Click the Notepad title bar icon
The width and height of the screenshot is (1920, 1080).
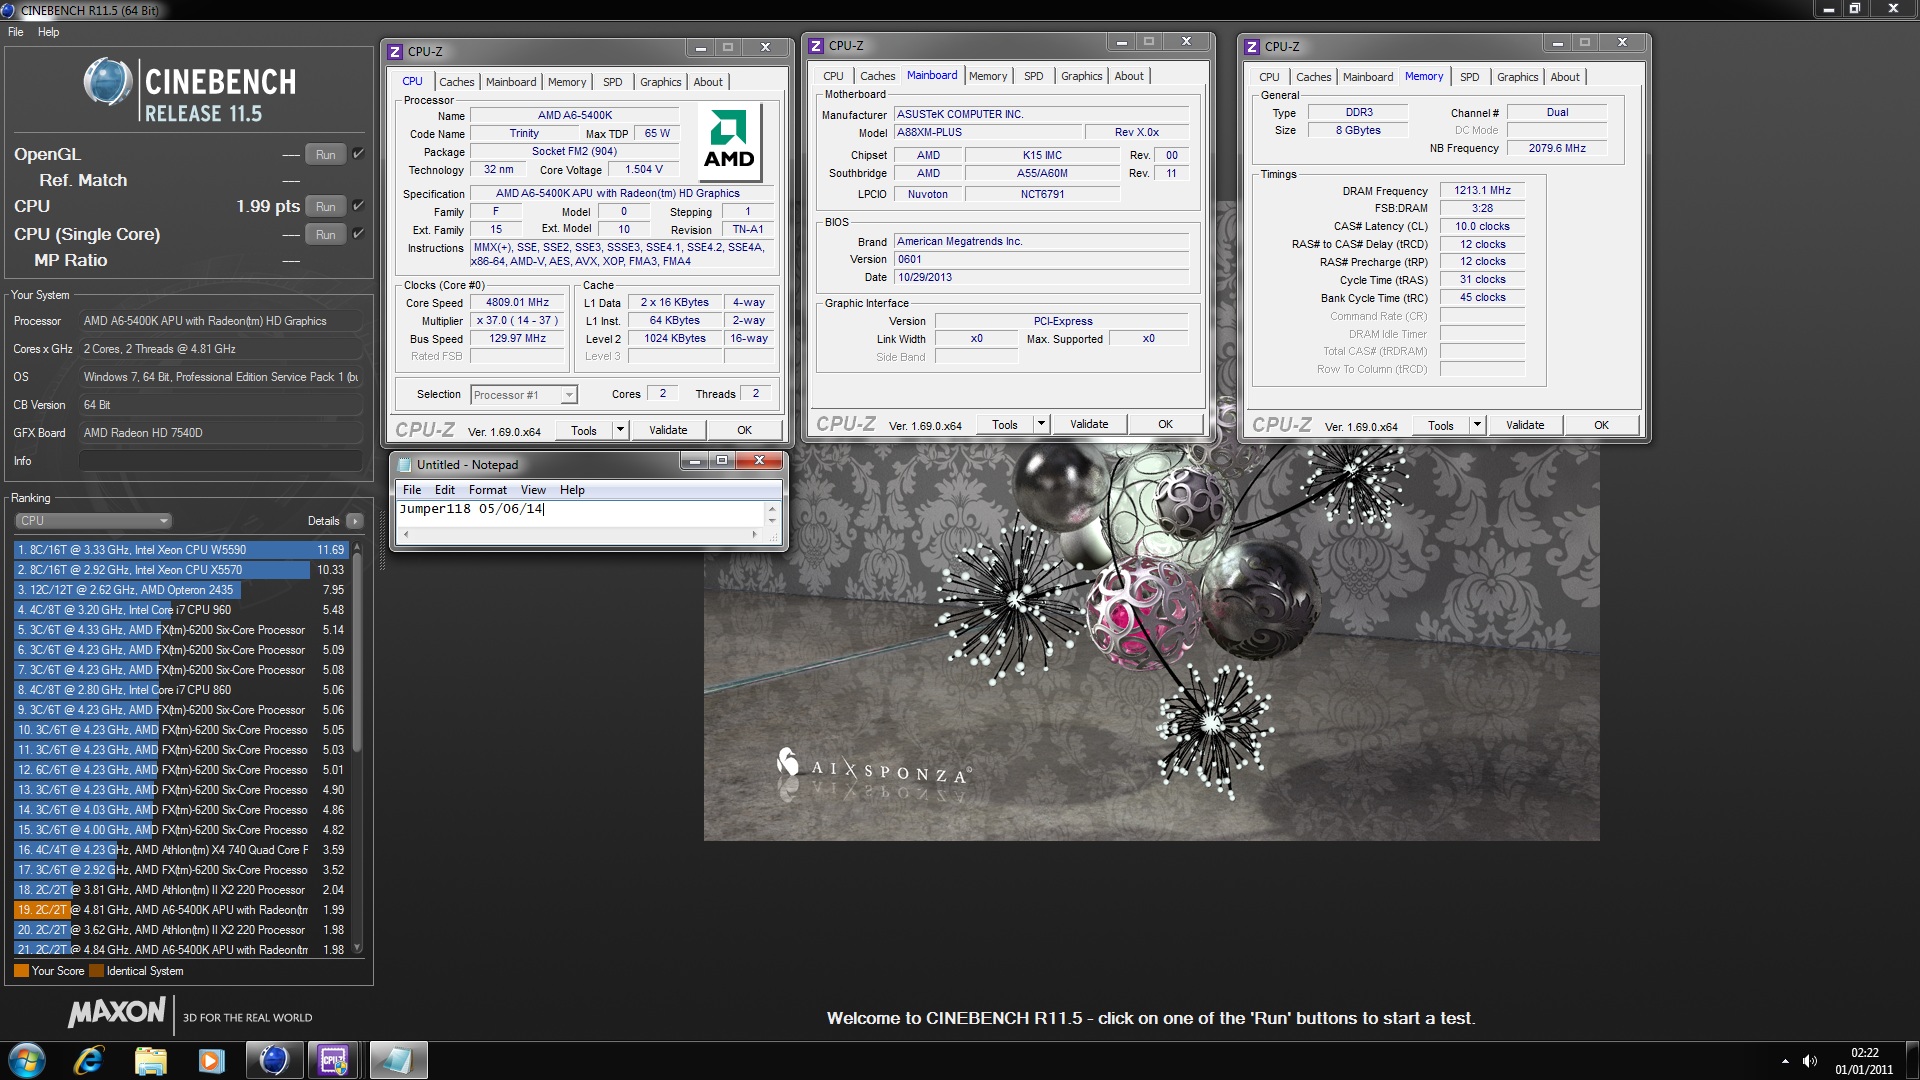click(x=404, y=464)
